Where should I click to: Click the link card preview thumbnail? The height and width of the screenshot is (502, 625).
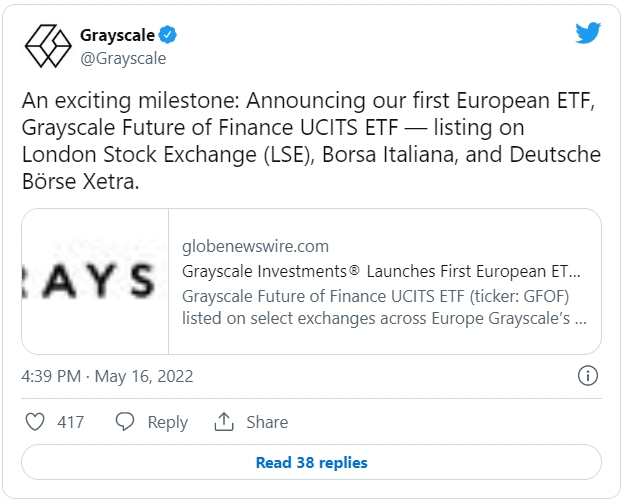tap(95, 281)
